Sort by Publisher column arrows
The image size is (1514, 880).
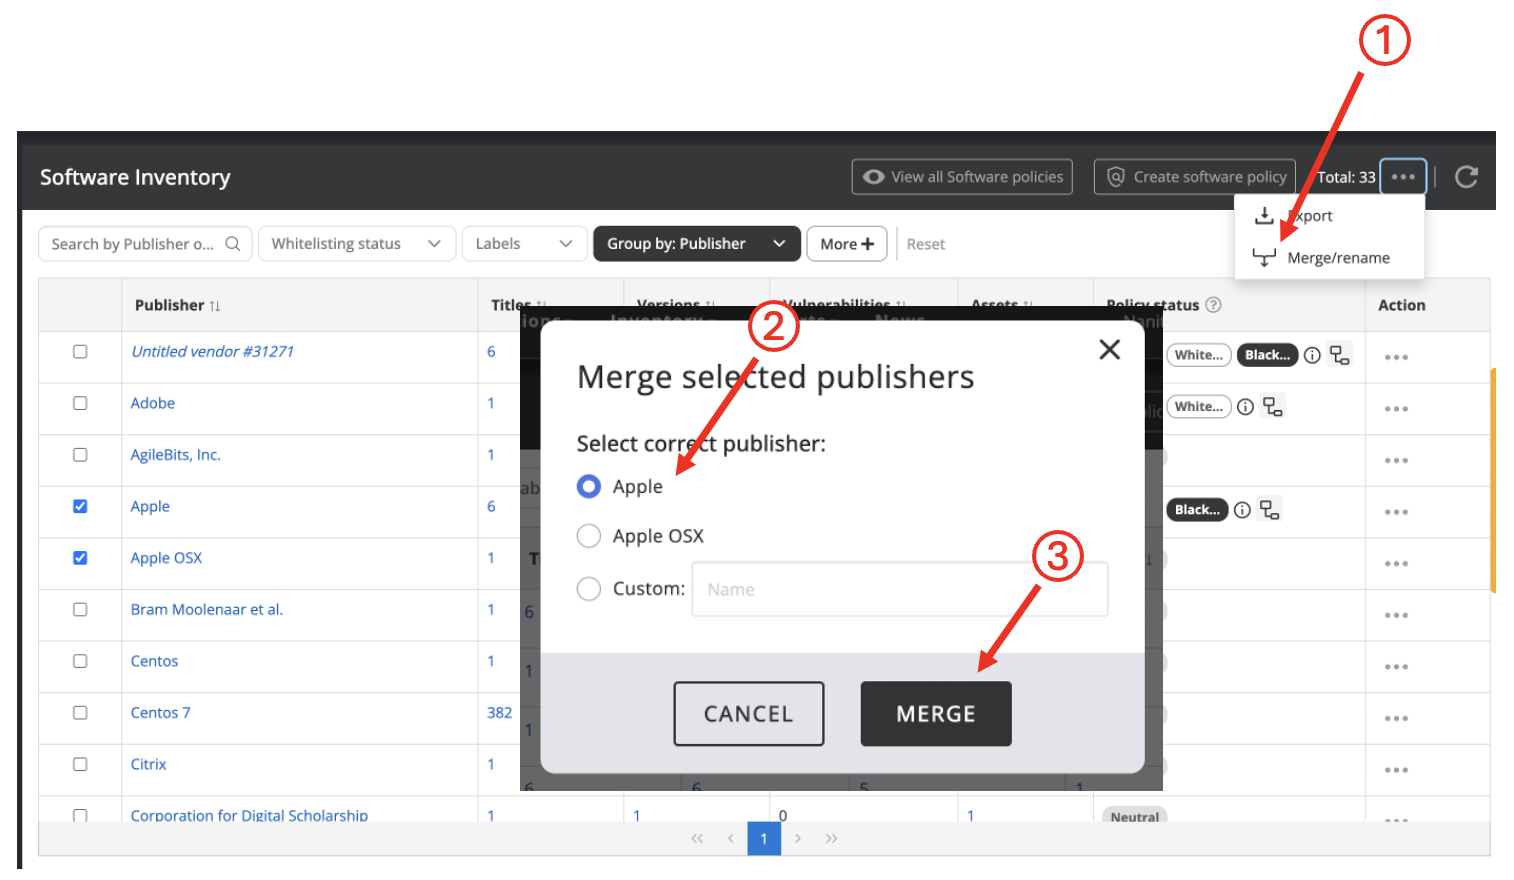[215, 306]
